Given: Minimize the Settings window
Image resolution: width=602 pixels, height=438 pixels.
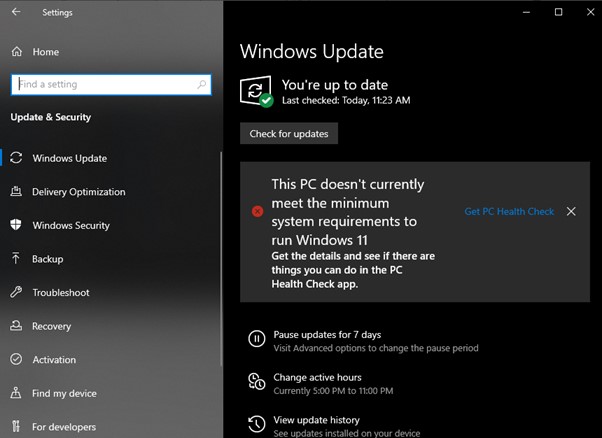Looking at the screenshot, I should (x=526, y=12).
